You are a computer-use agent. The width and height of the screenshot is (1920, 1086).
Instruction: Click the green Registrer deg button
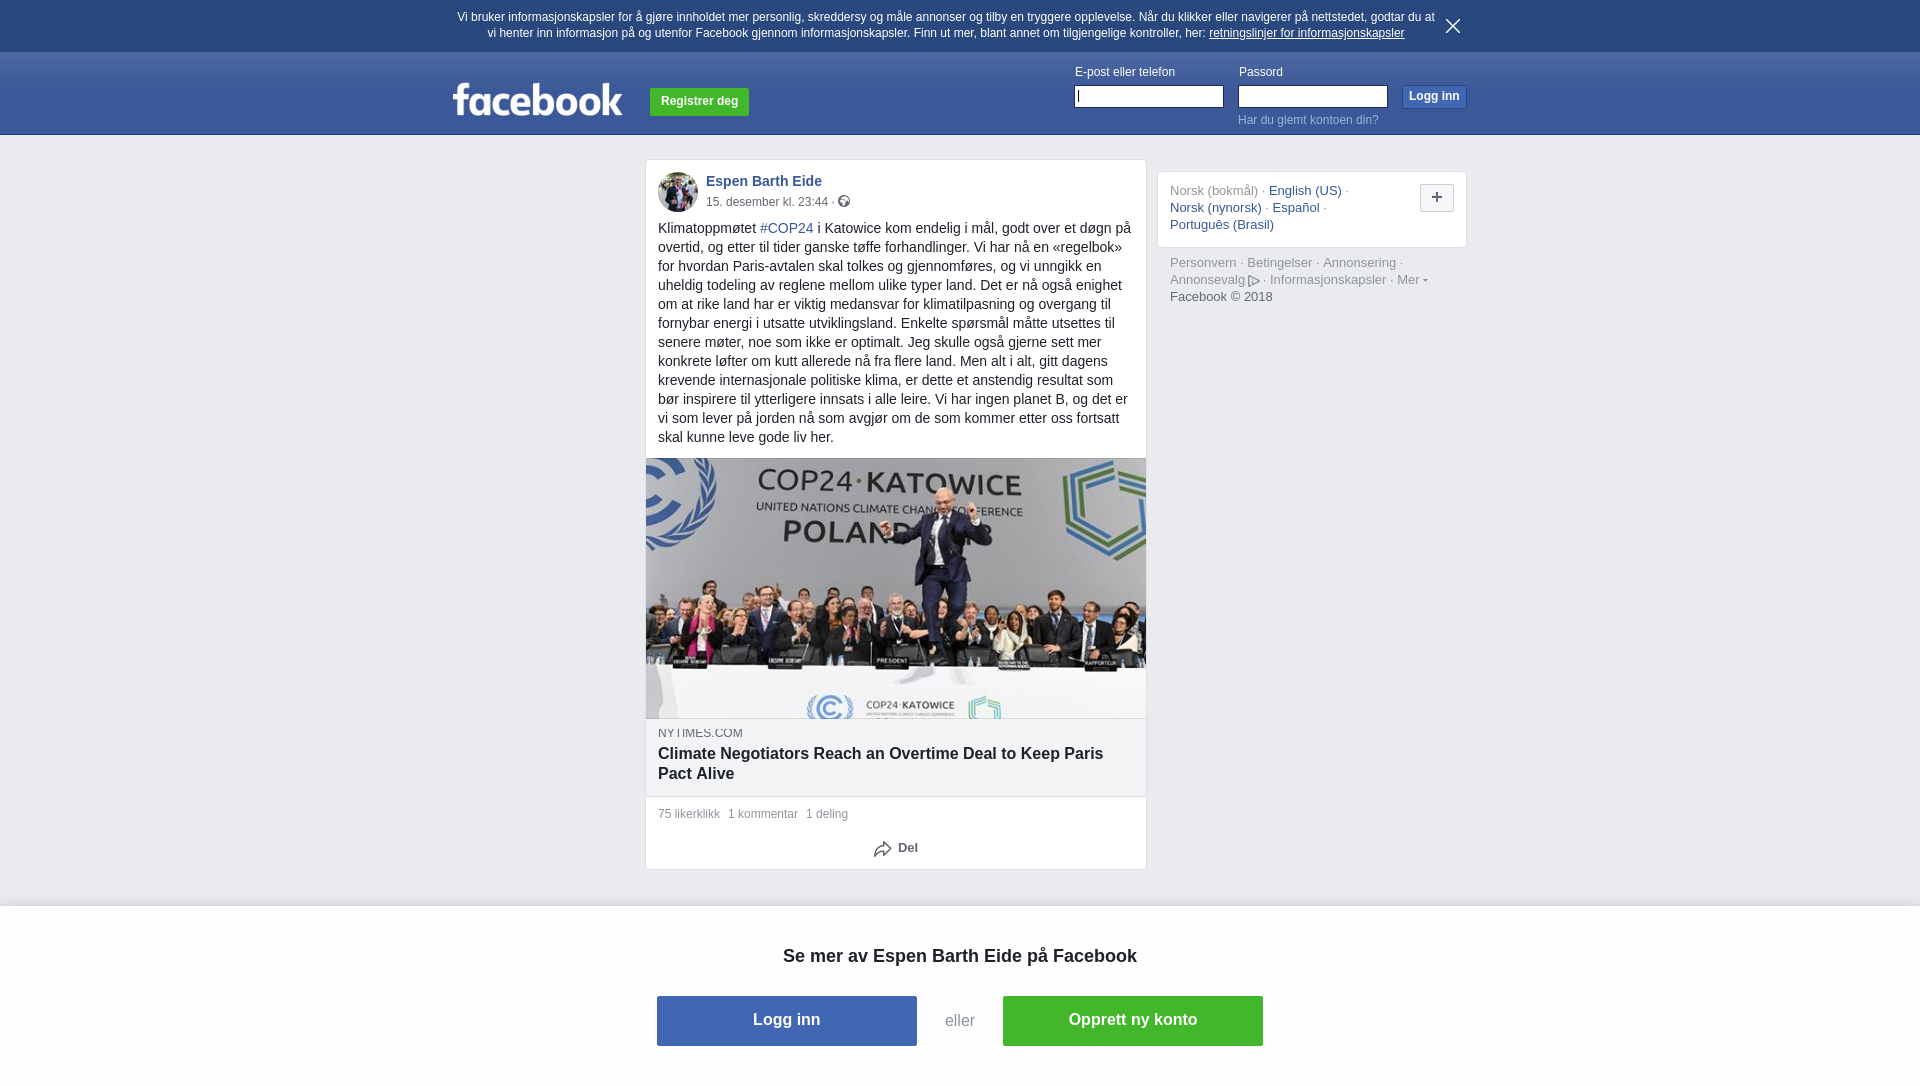point(699,101)
